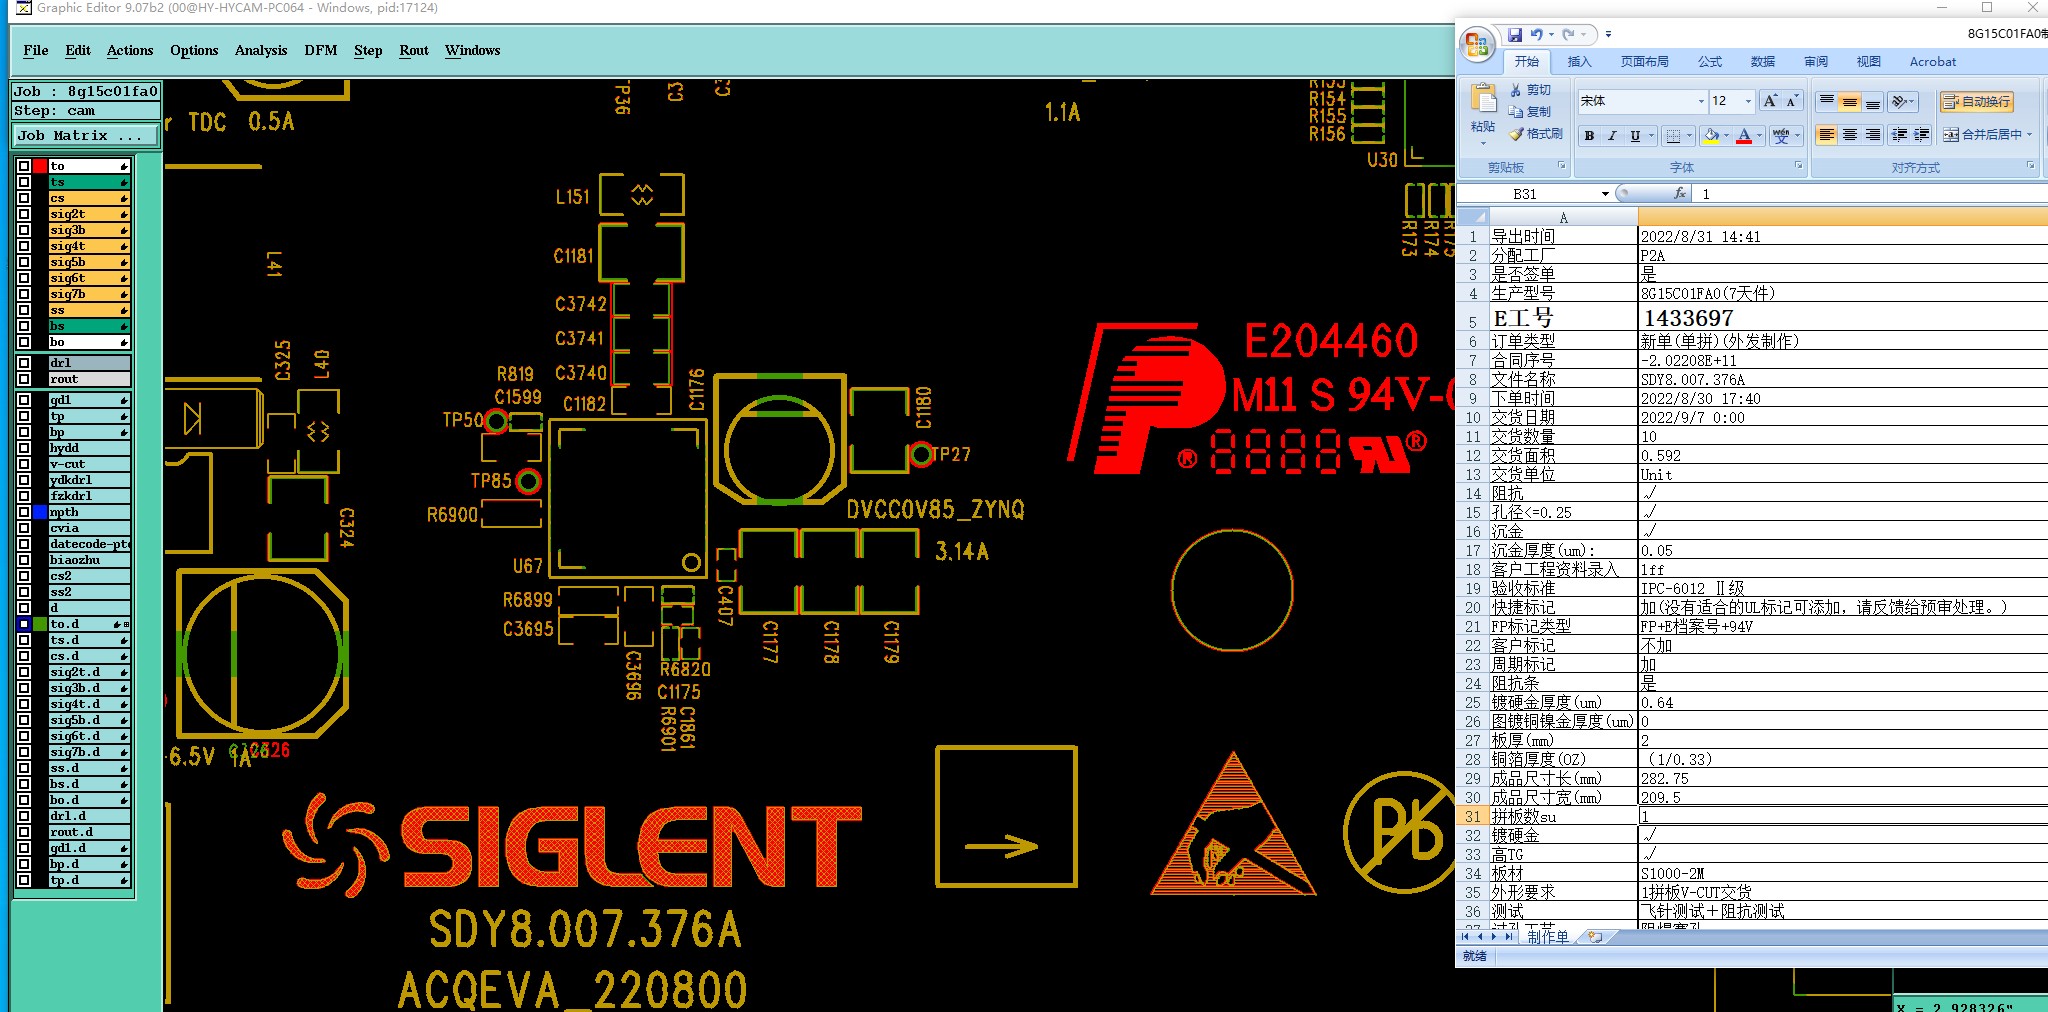Open the font name dropdown (宋体)
The height and width of the screenshot is (1012, 2048).
click(1701, 101)
